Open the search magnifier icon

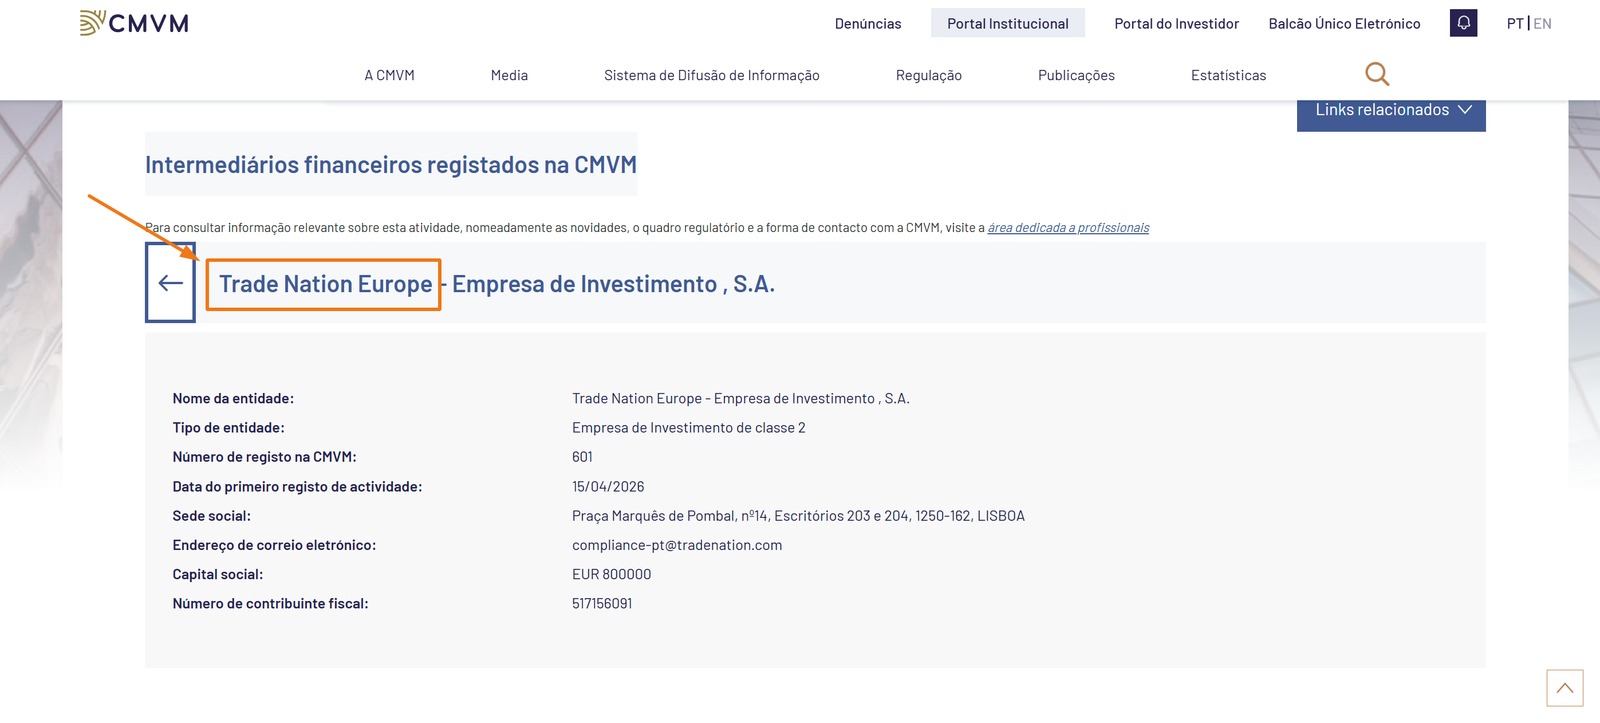coord(1377,74)
